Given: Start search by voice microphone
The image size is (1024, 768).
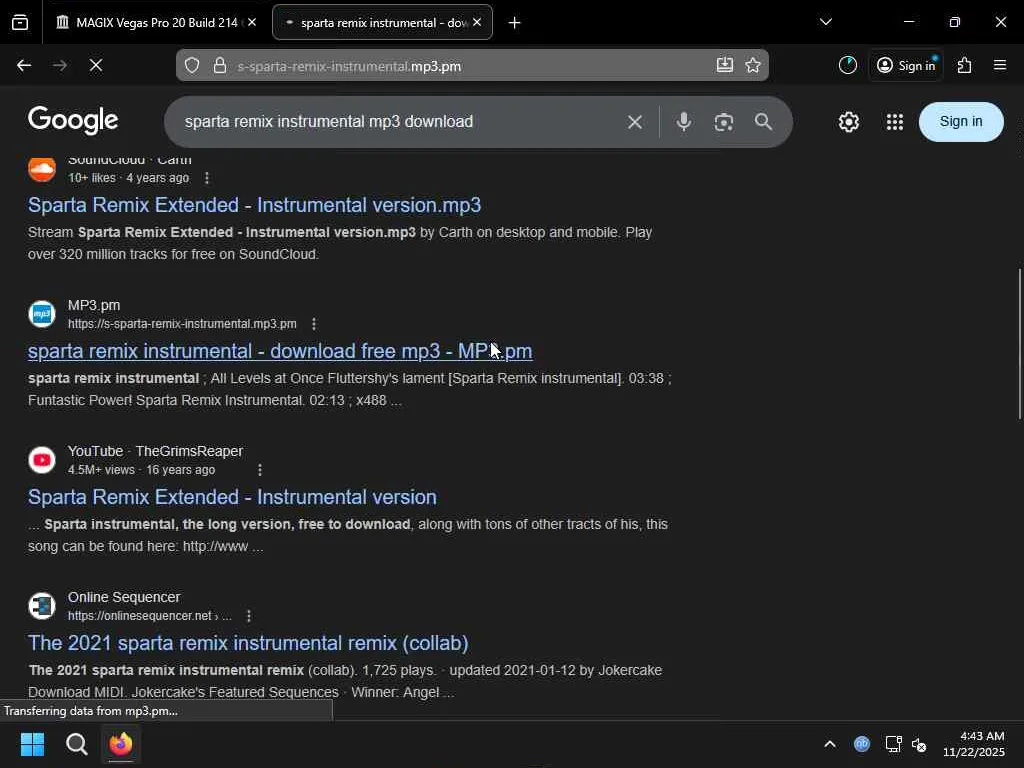Looking at the screenshot, I should (x=684, y=122).
